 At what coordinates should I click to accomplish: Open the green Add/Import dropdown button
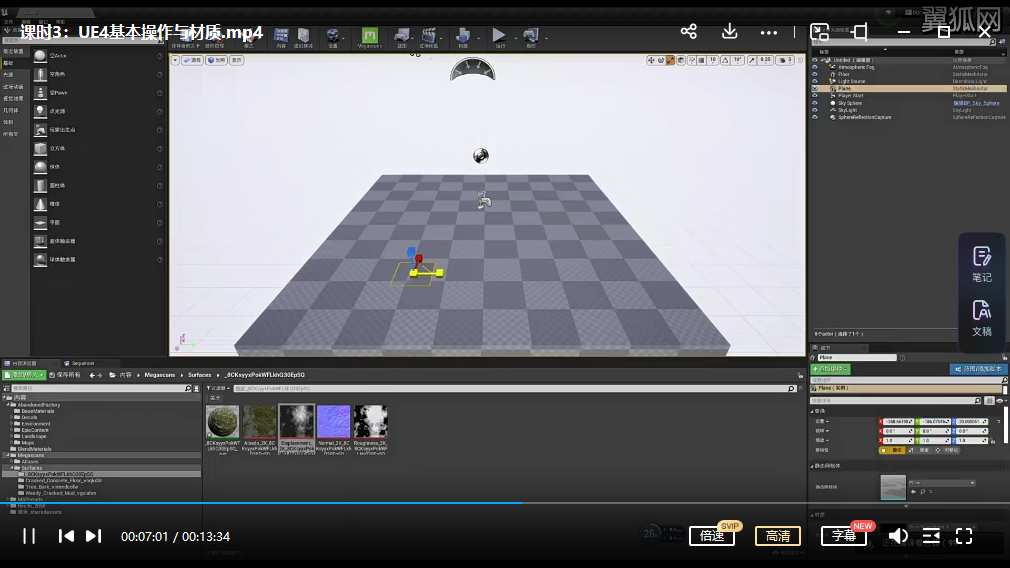click(24, 375)
